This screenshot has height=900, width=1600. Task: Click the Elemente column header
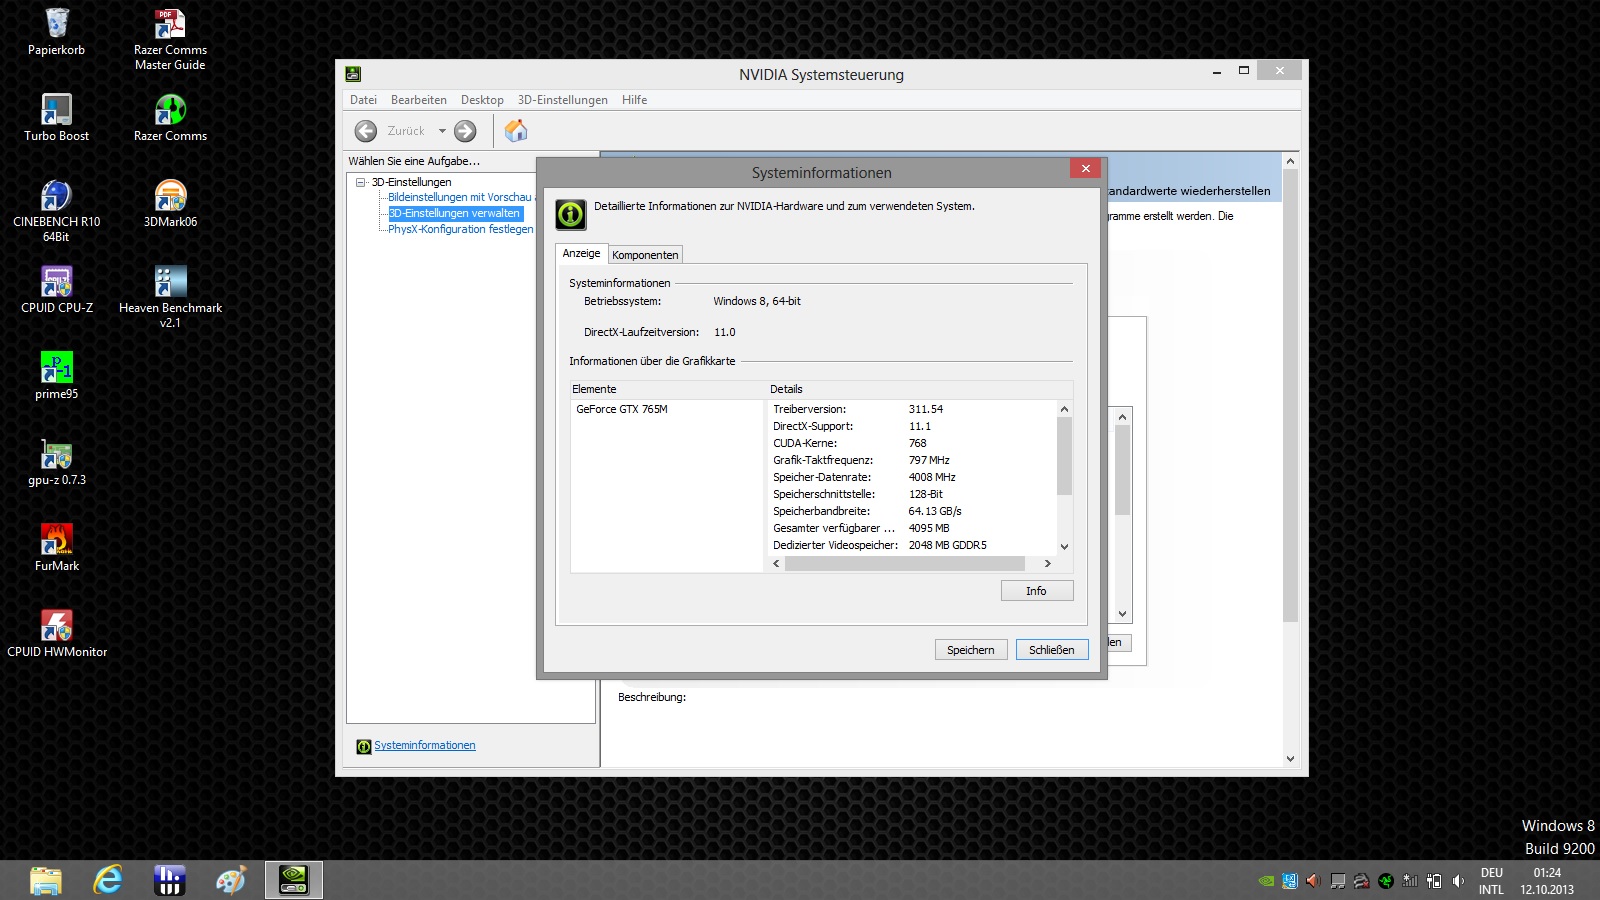pos(667,389)
